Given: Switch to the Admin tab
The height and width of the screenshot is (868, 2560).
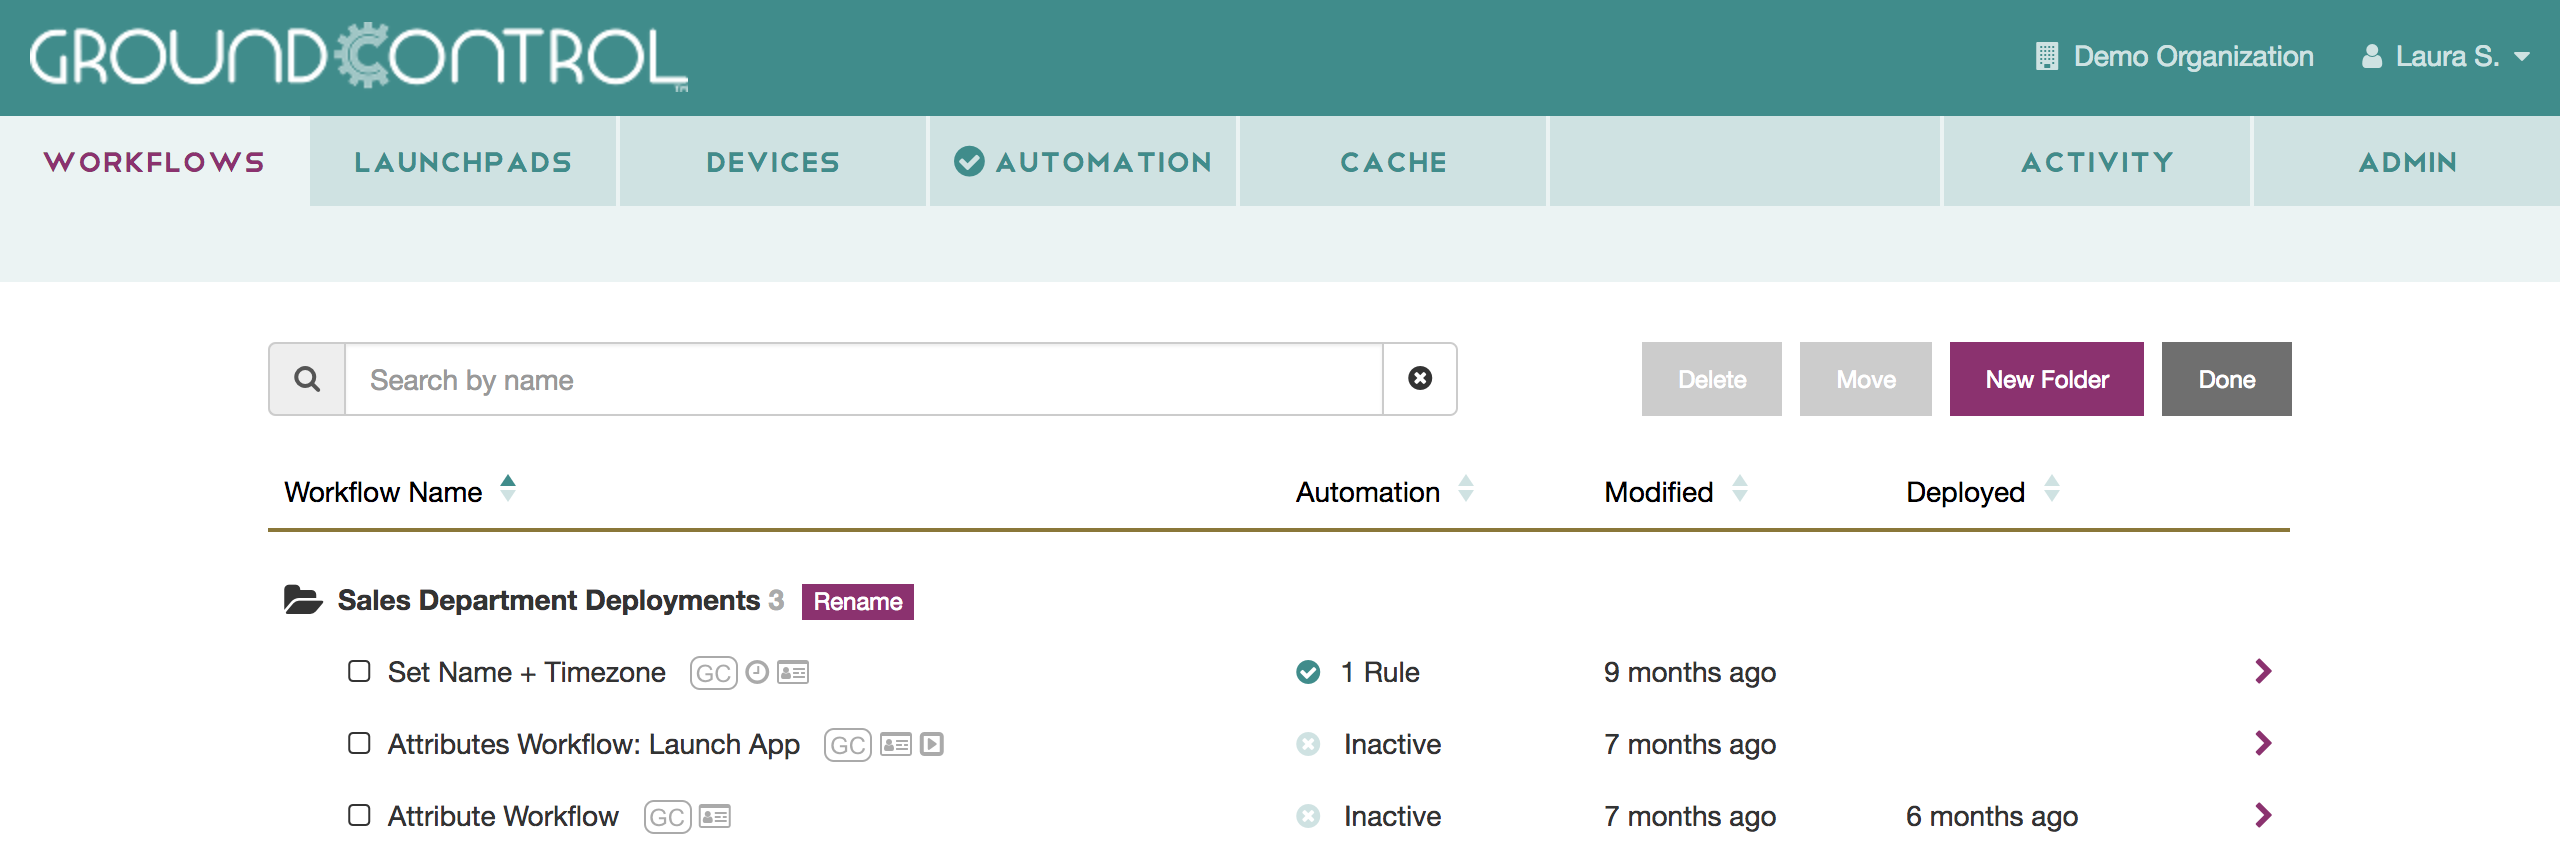Looking at the screenshot, I should [2407, 162].
